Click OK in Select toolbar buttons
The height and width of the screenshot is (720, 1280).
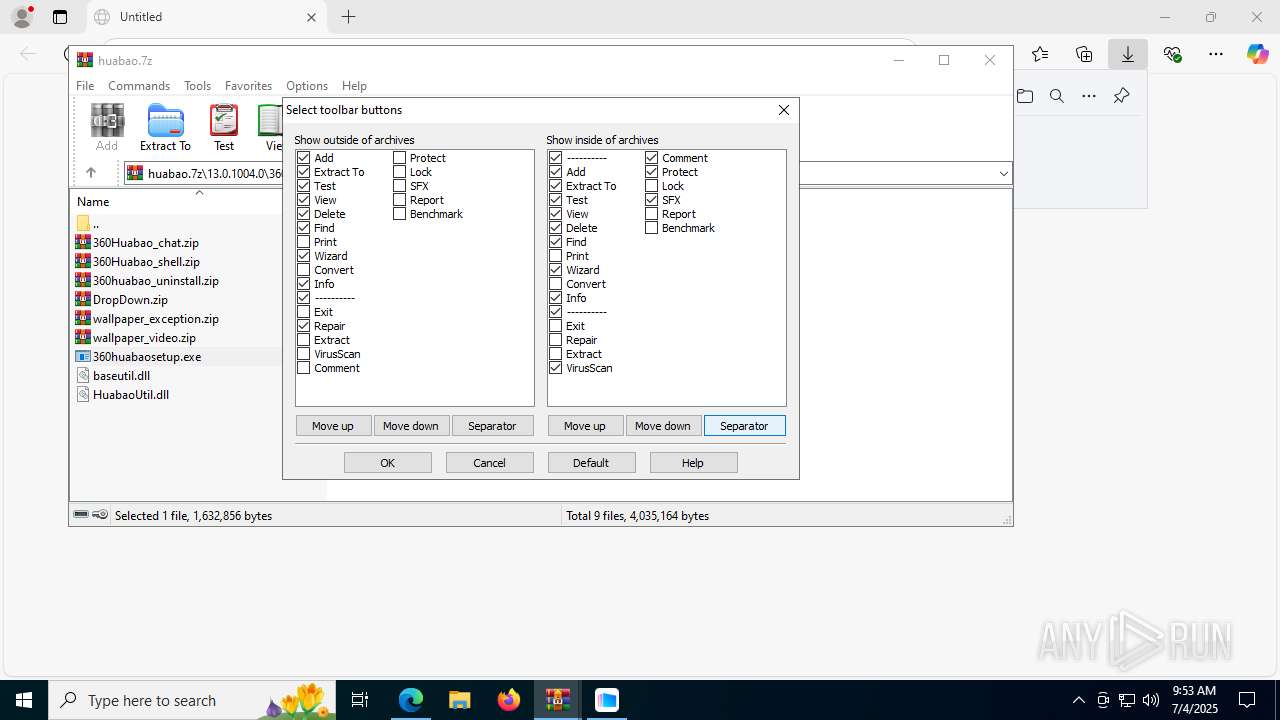point(388,463)
